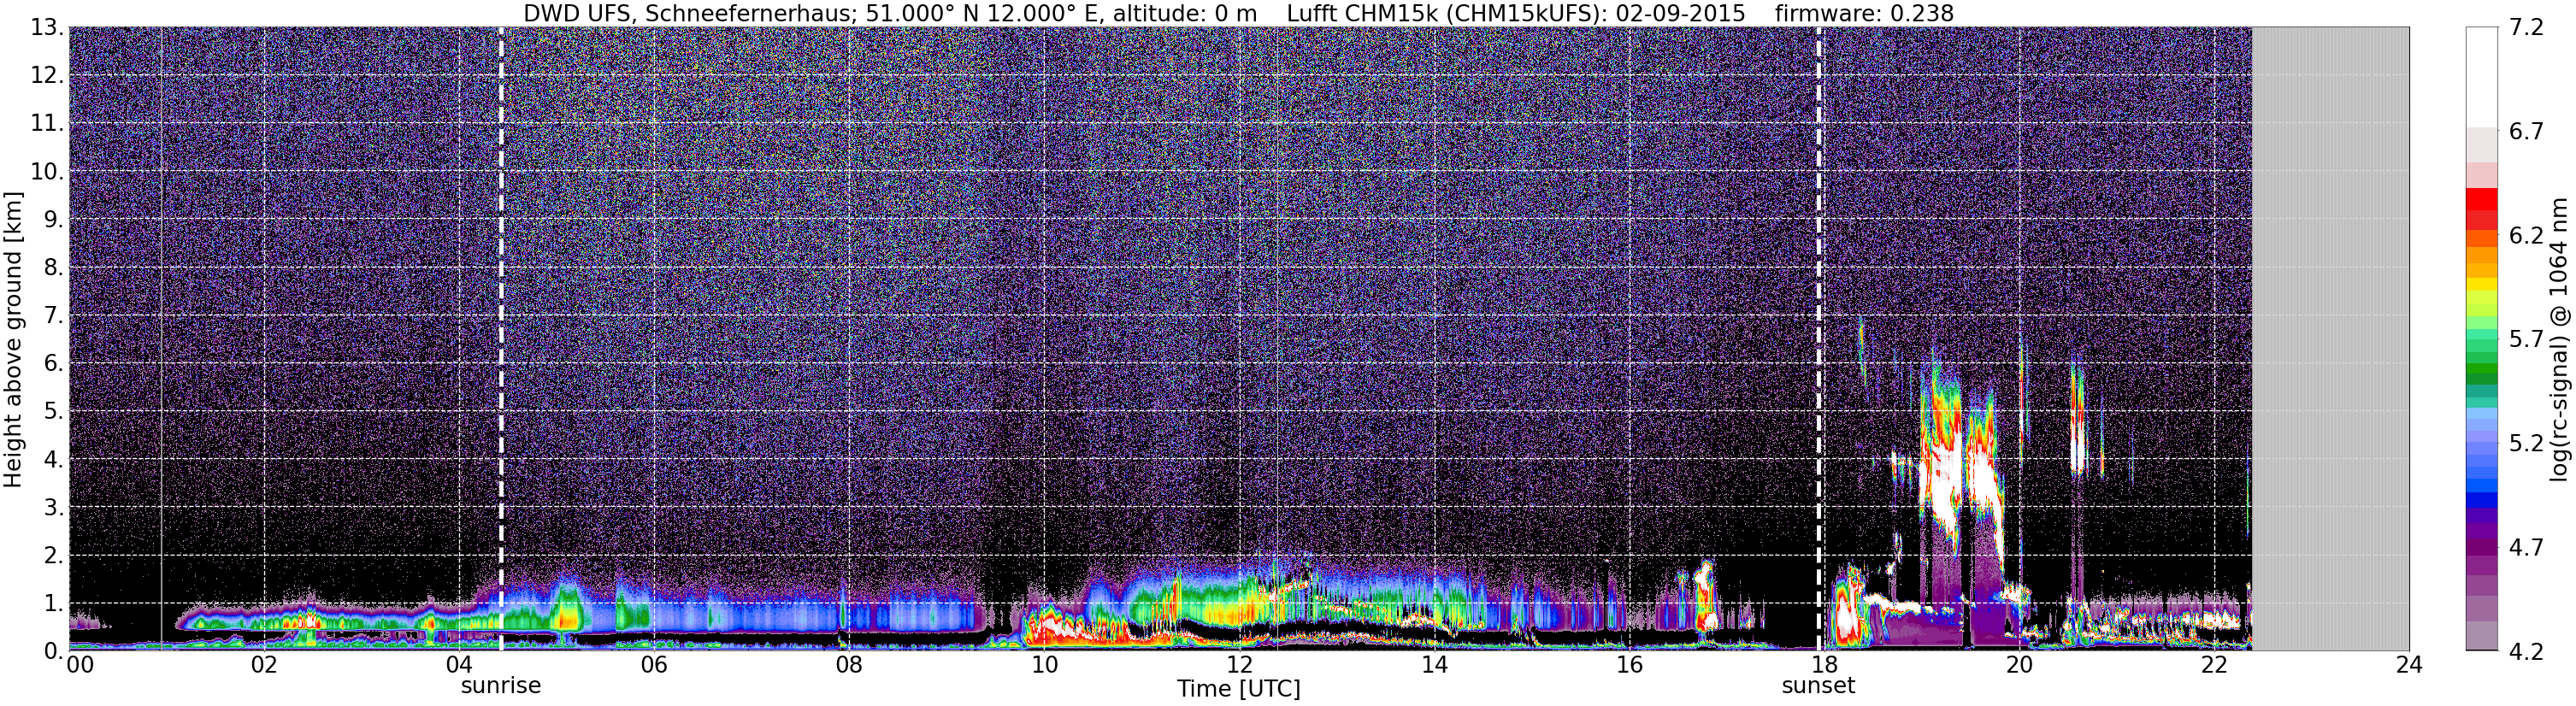Click the height tick label '6.'
2576x706 pixels.
coord(54,364)
